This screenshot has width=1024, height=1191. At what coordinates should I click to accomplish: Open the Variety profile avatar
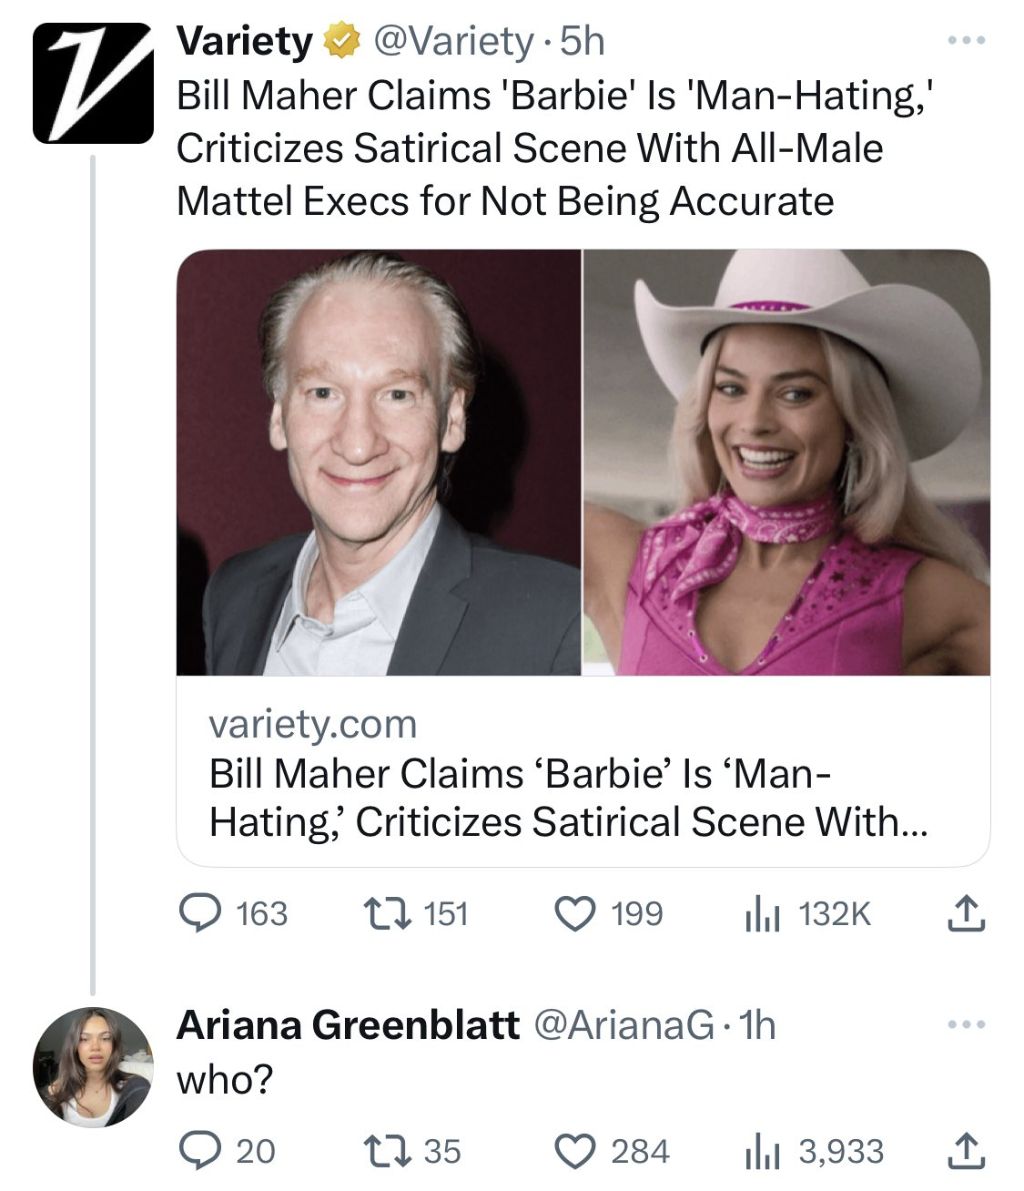[x=93, y=83]
